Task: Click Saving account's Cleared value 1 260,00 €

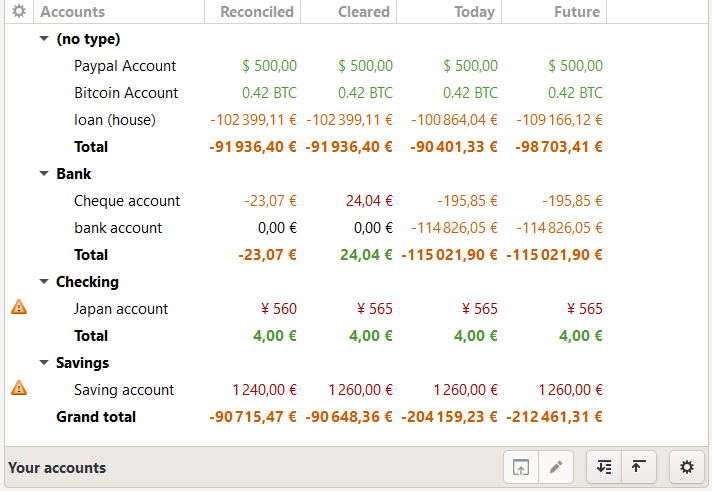Action: (x=361, y=390)
